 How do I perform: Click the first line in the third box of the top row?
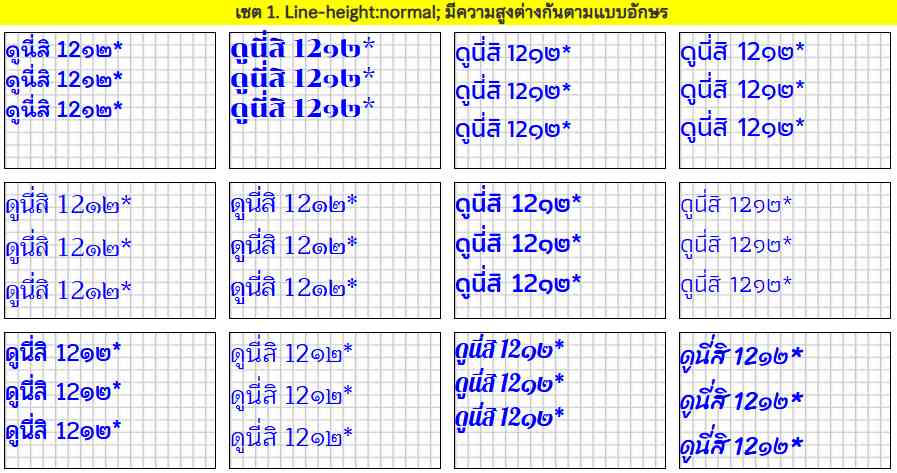click(513, 54)
